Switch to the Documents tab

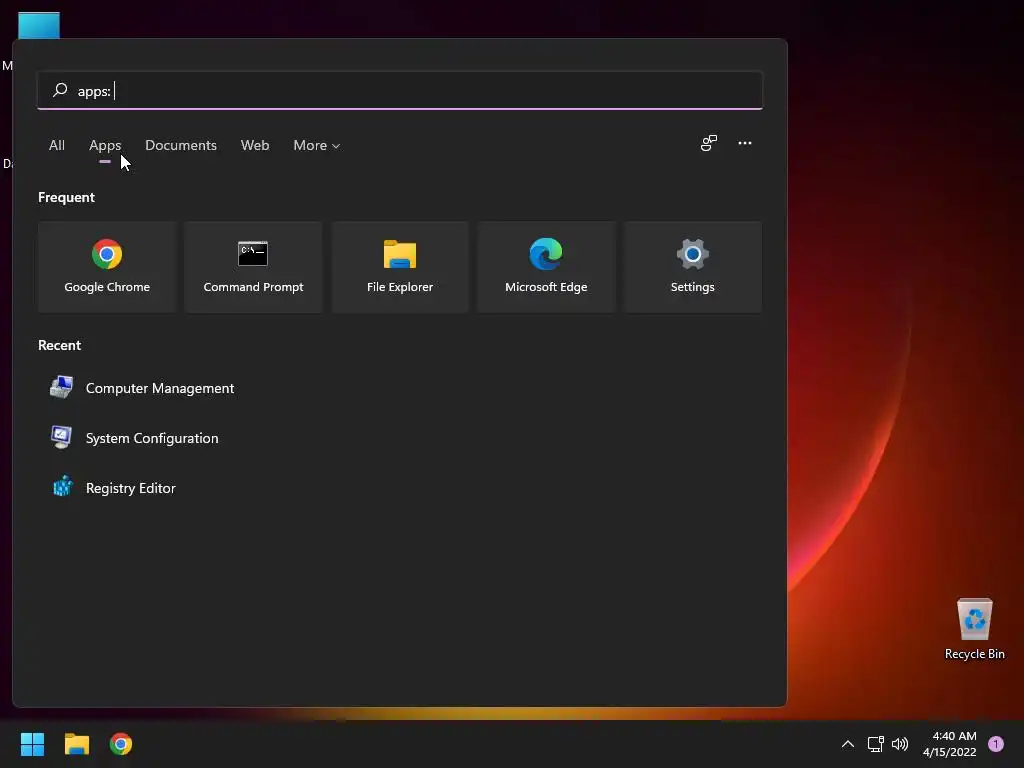[181, 145]
